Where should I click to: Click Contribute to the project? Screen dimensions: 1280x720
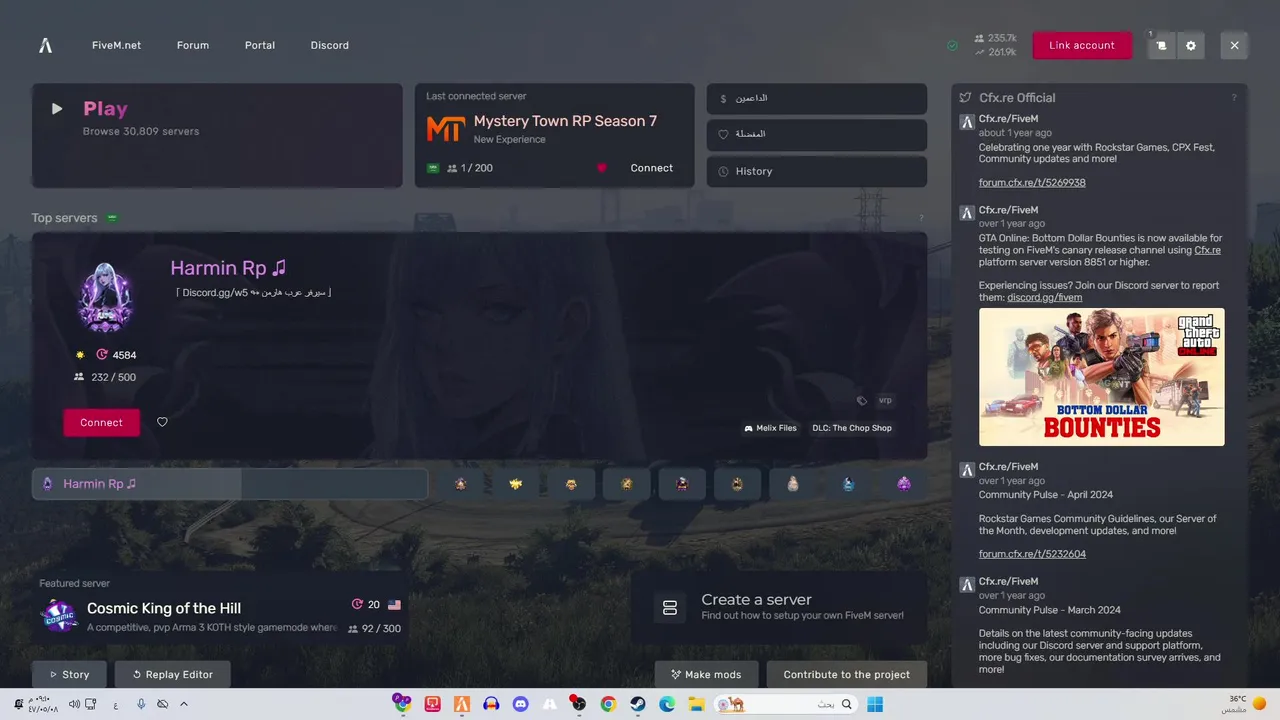pos(847,674)
